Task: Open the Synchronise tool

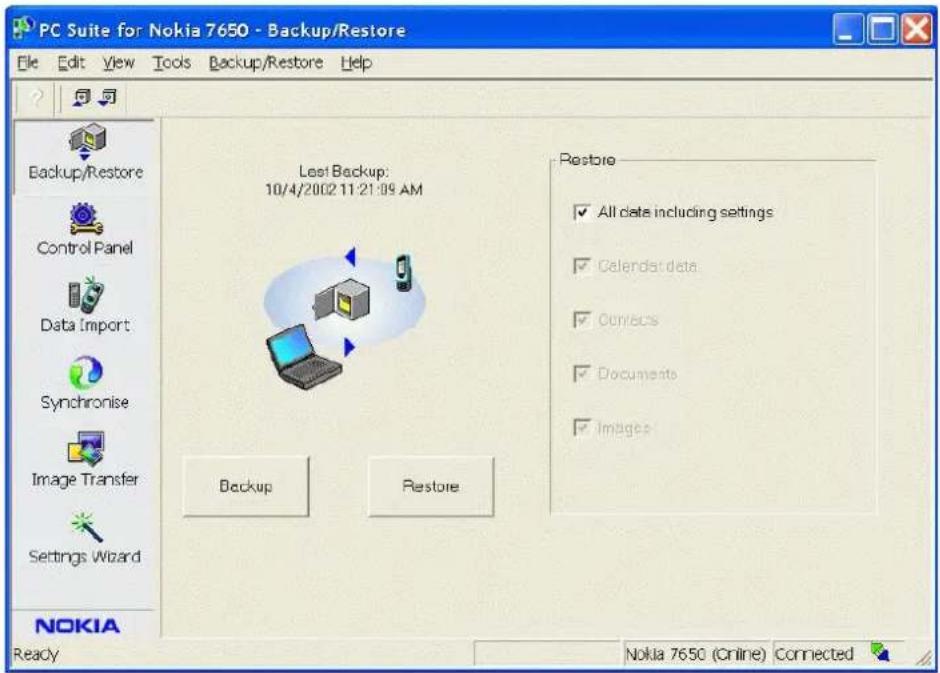Action: (85, 384)
